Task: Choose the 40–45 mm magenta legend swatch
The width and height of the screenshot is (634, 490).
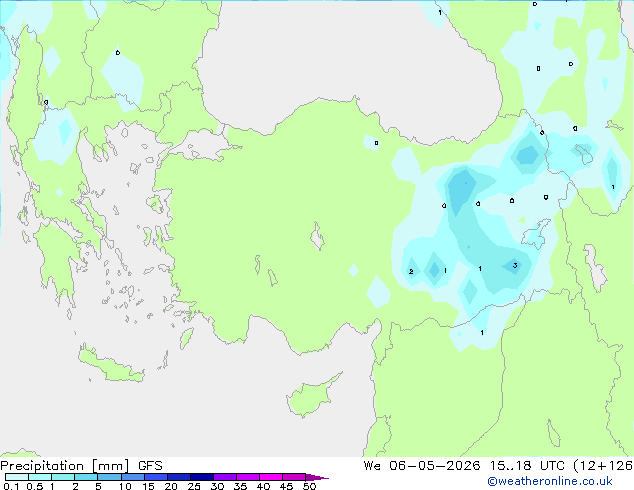Action: 271,477
